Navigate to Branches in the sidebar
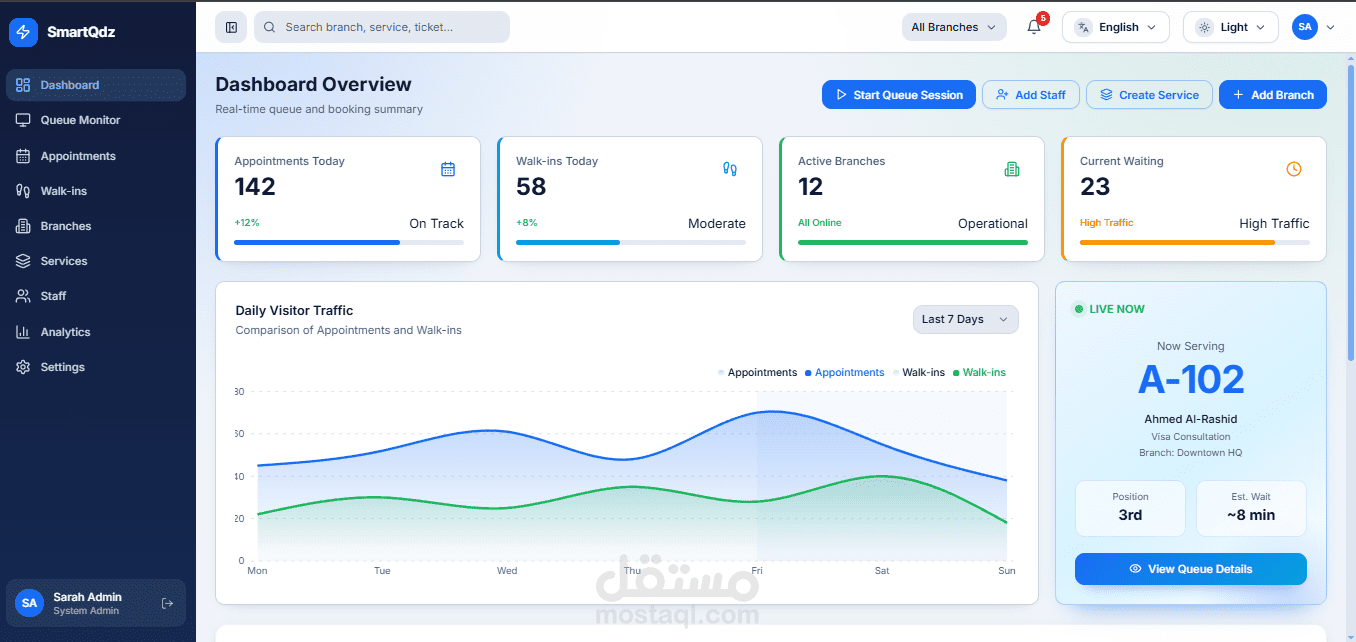 [96, 226]
